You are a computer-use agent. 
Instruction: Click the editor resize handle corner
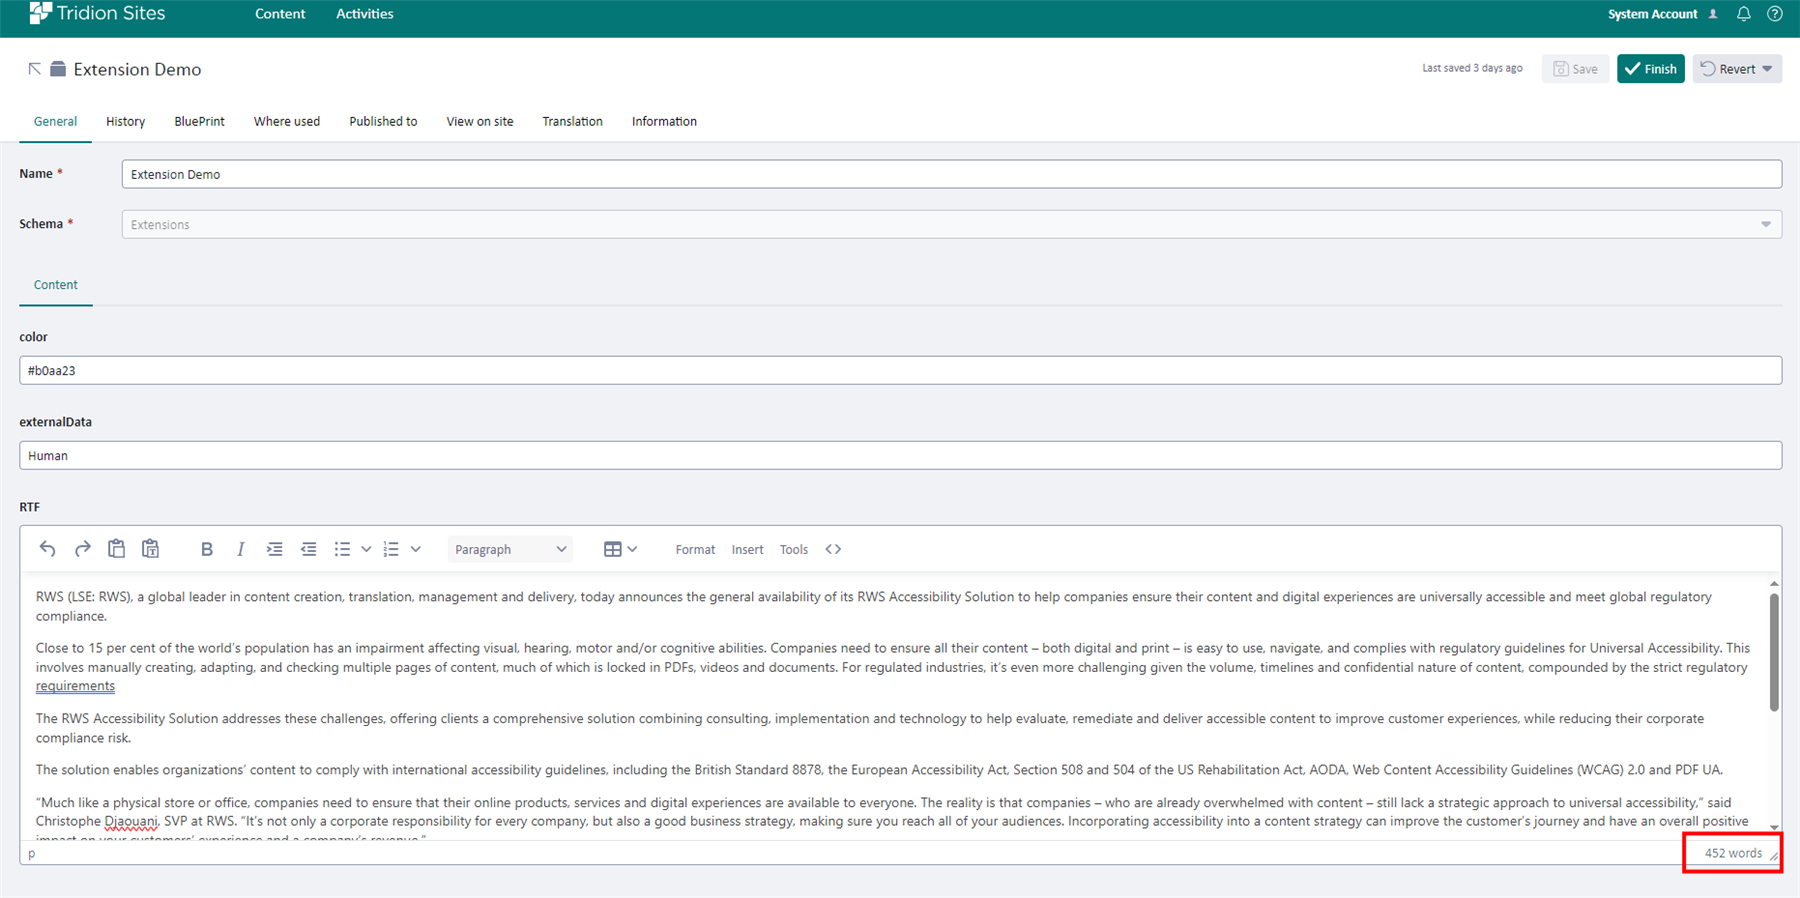point(1774,855)
